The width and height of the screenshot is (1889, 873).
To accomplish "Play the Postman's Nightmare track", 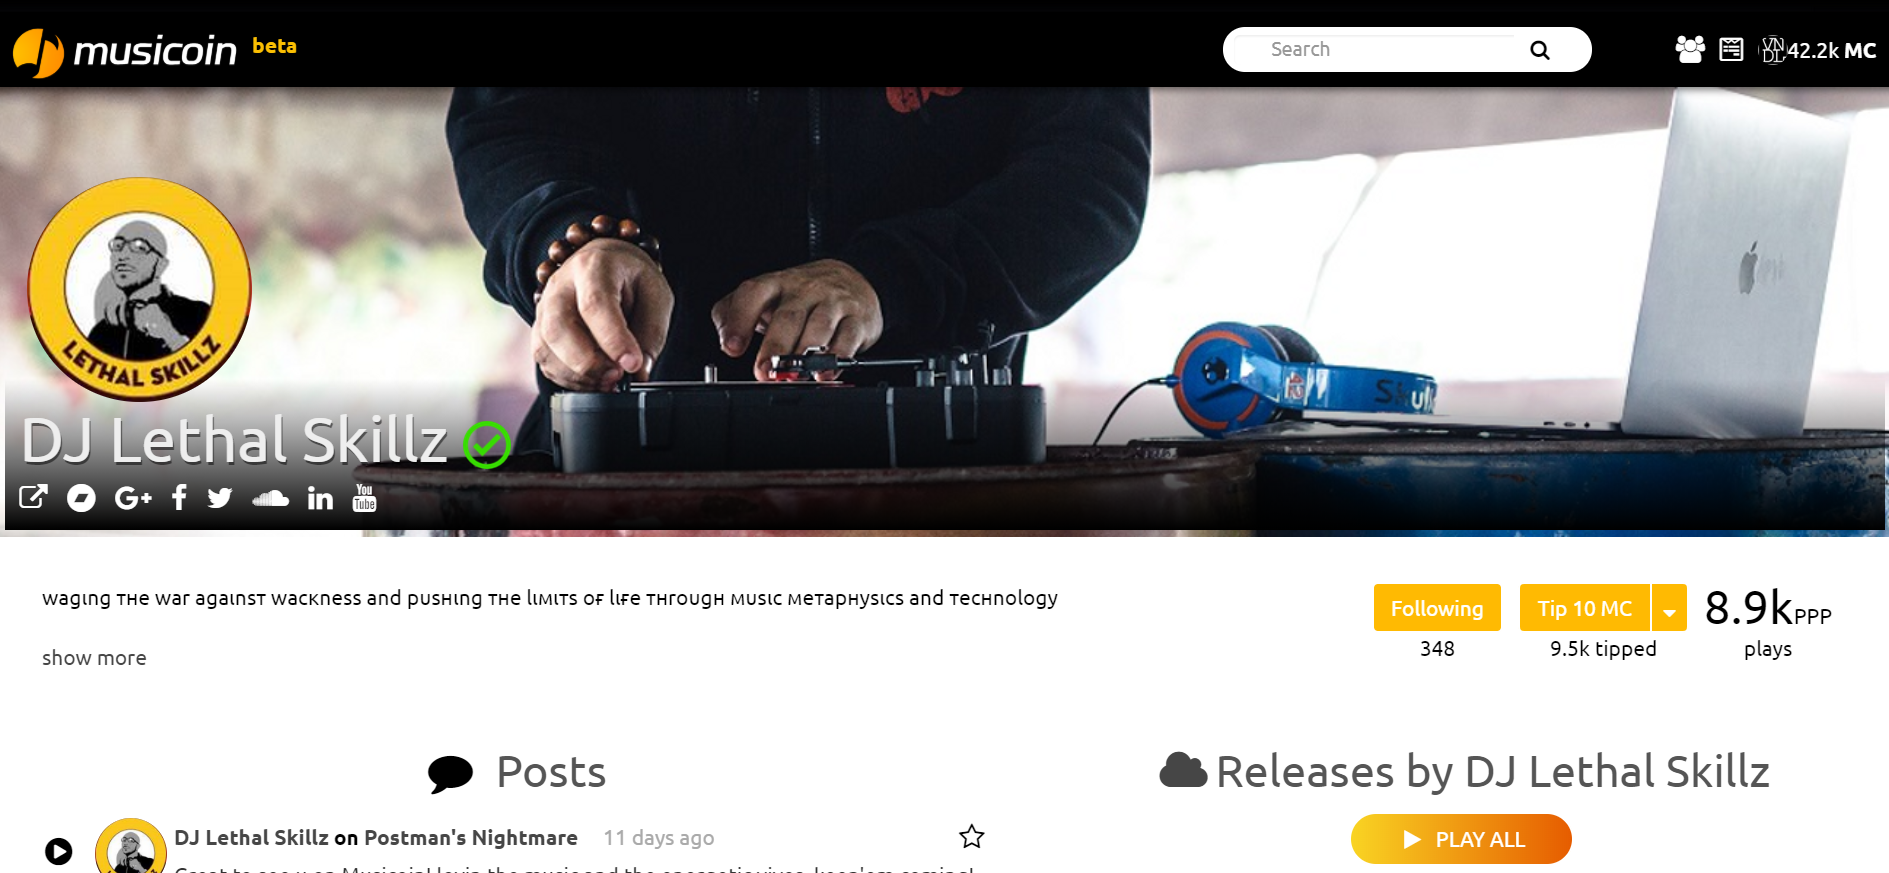I will (59, 851).
